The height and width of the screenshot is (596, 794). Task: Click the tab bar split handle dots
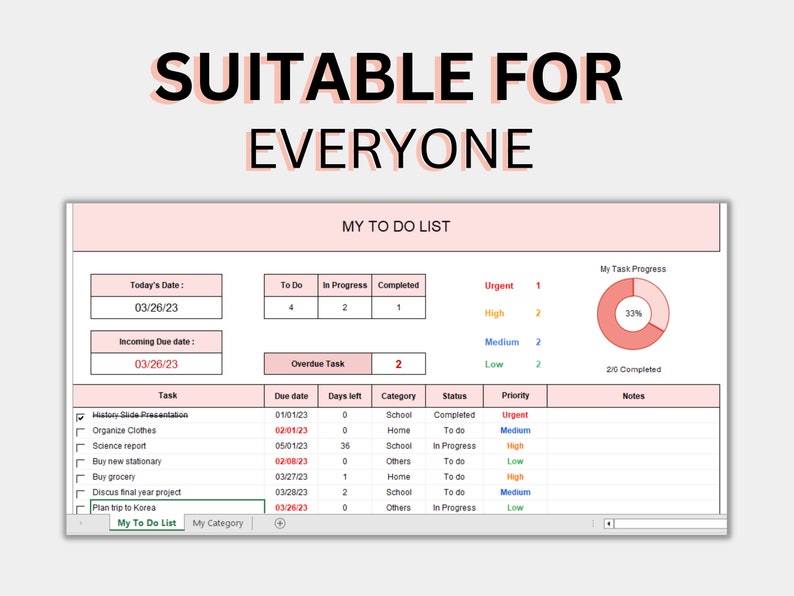[593, 524]
